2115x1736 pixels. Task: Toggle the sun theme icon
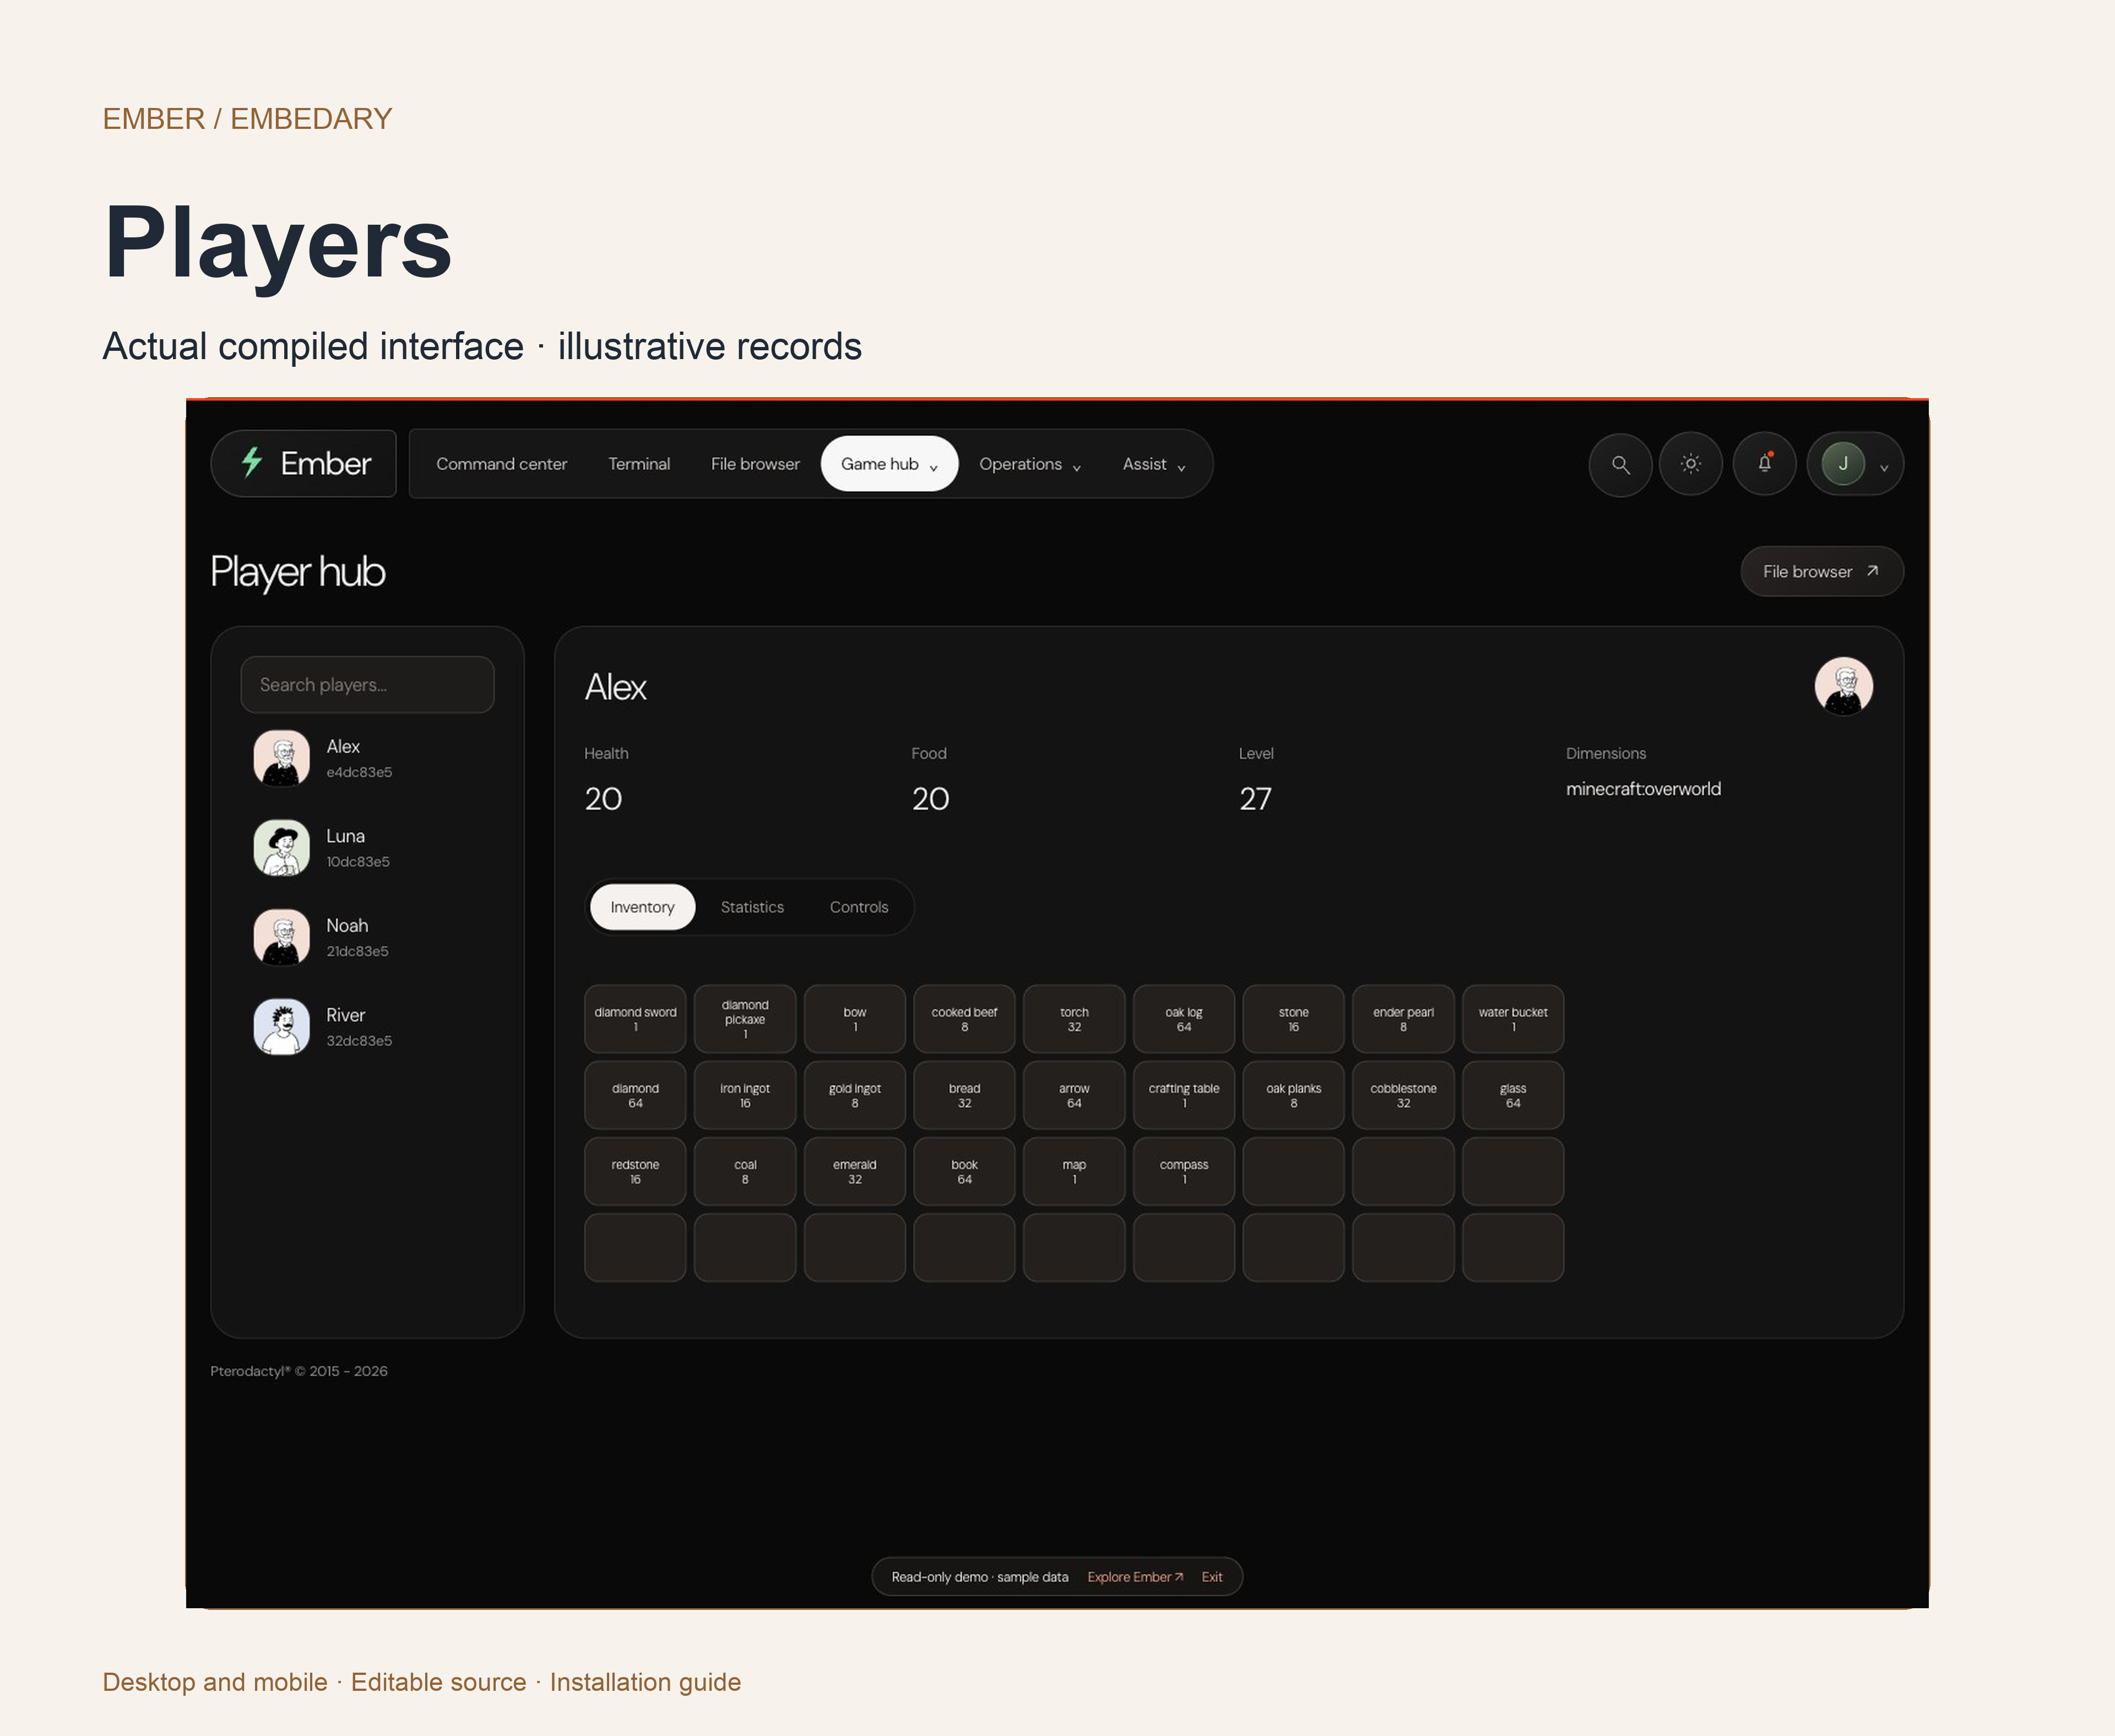coord(1691,464)
